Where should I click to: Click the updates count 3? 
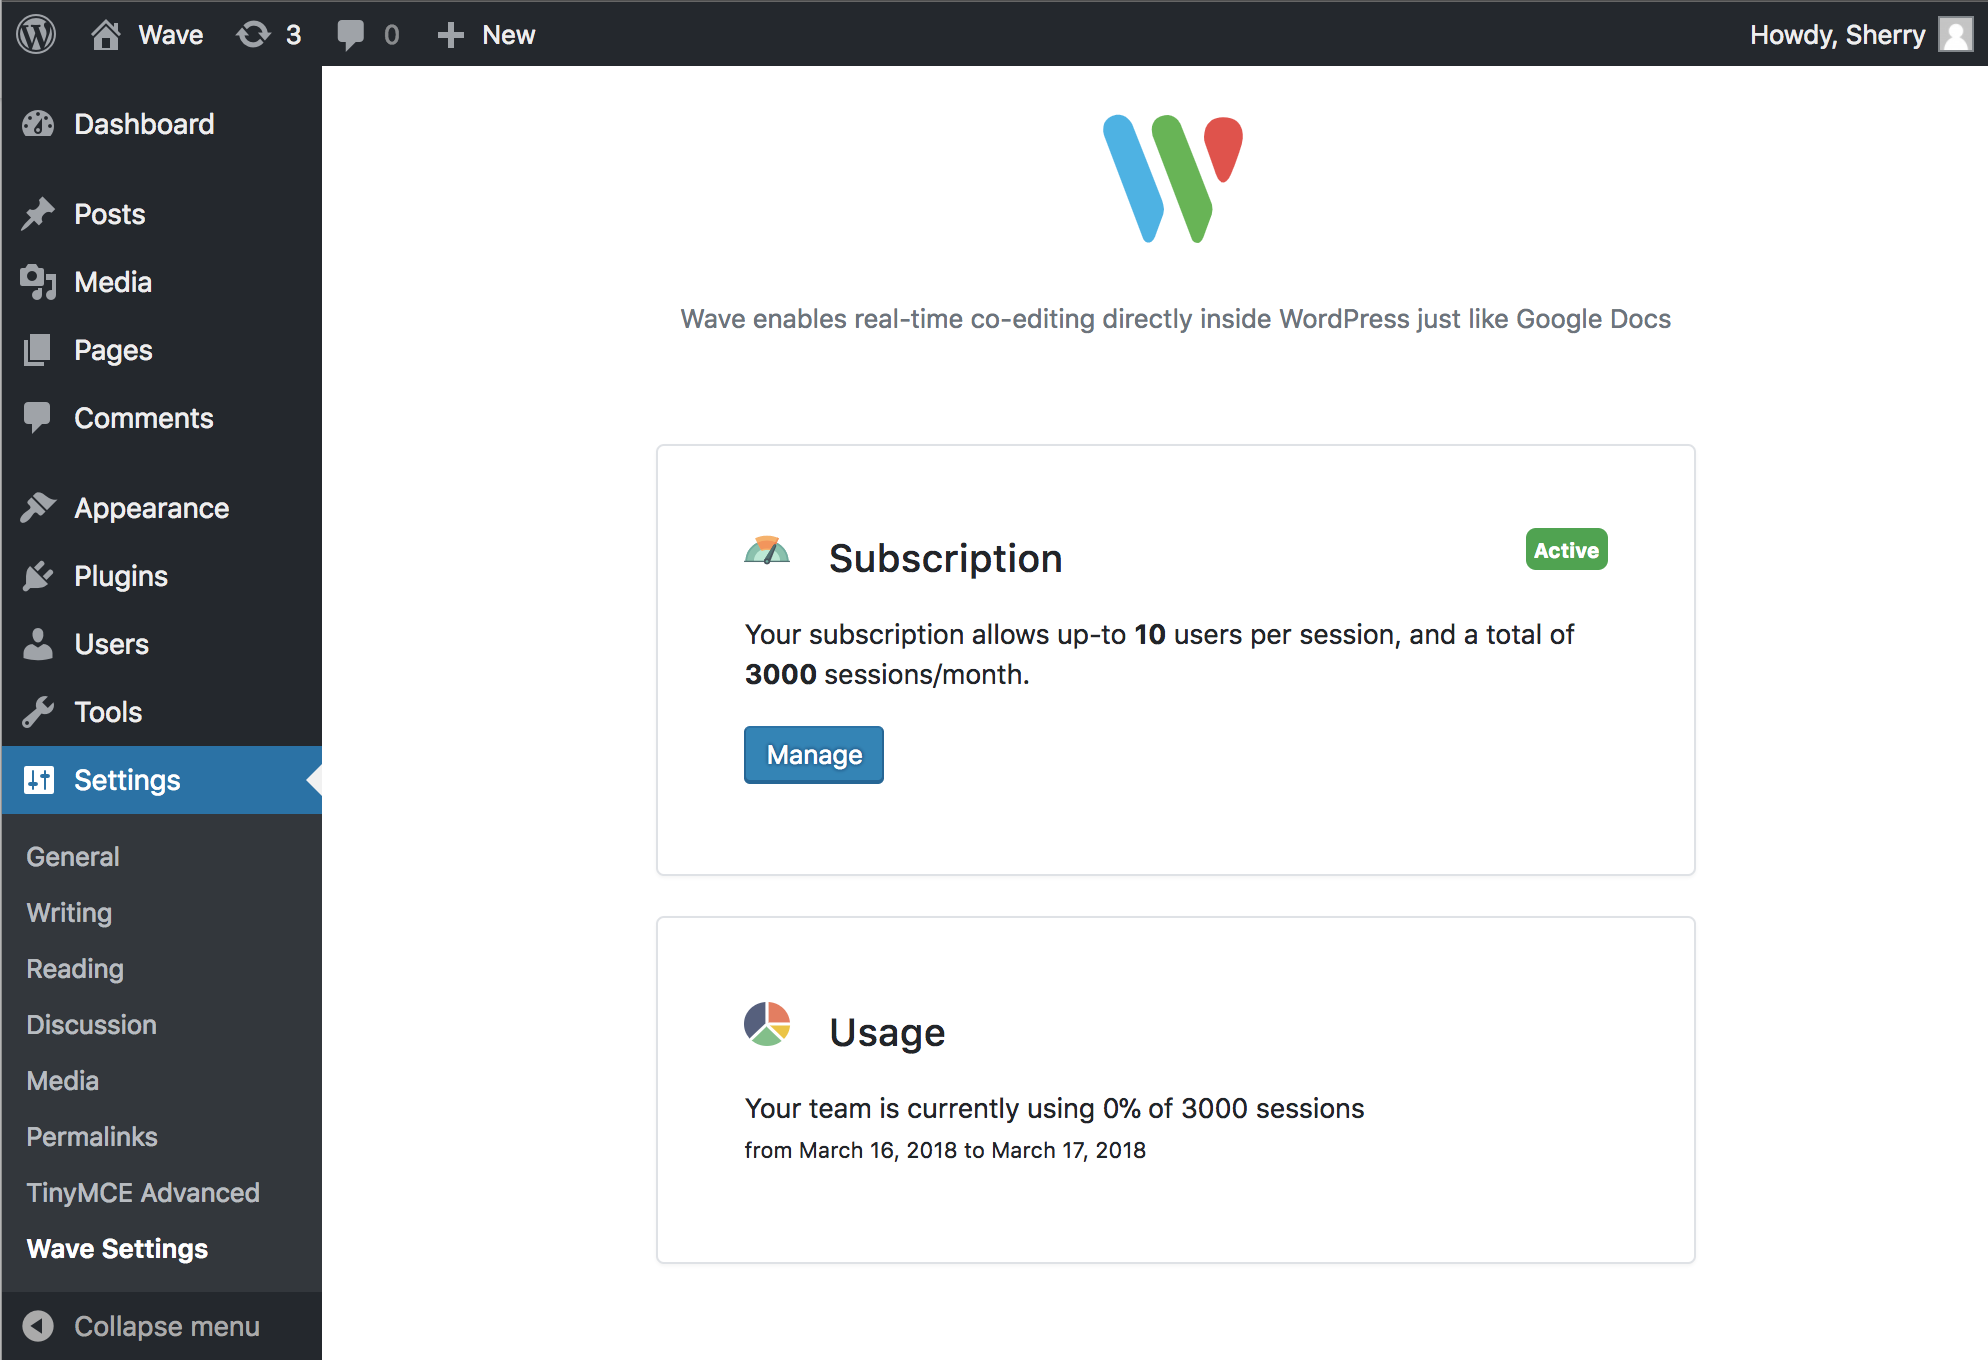tap(294, 35)
